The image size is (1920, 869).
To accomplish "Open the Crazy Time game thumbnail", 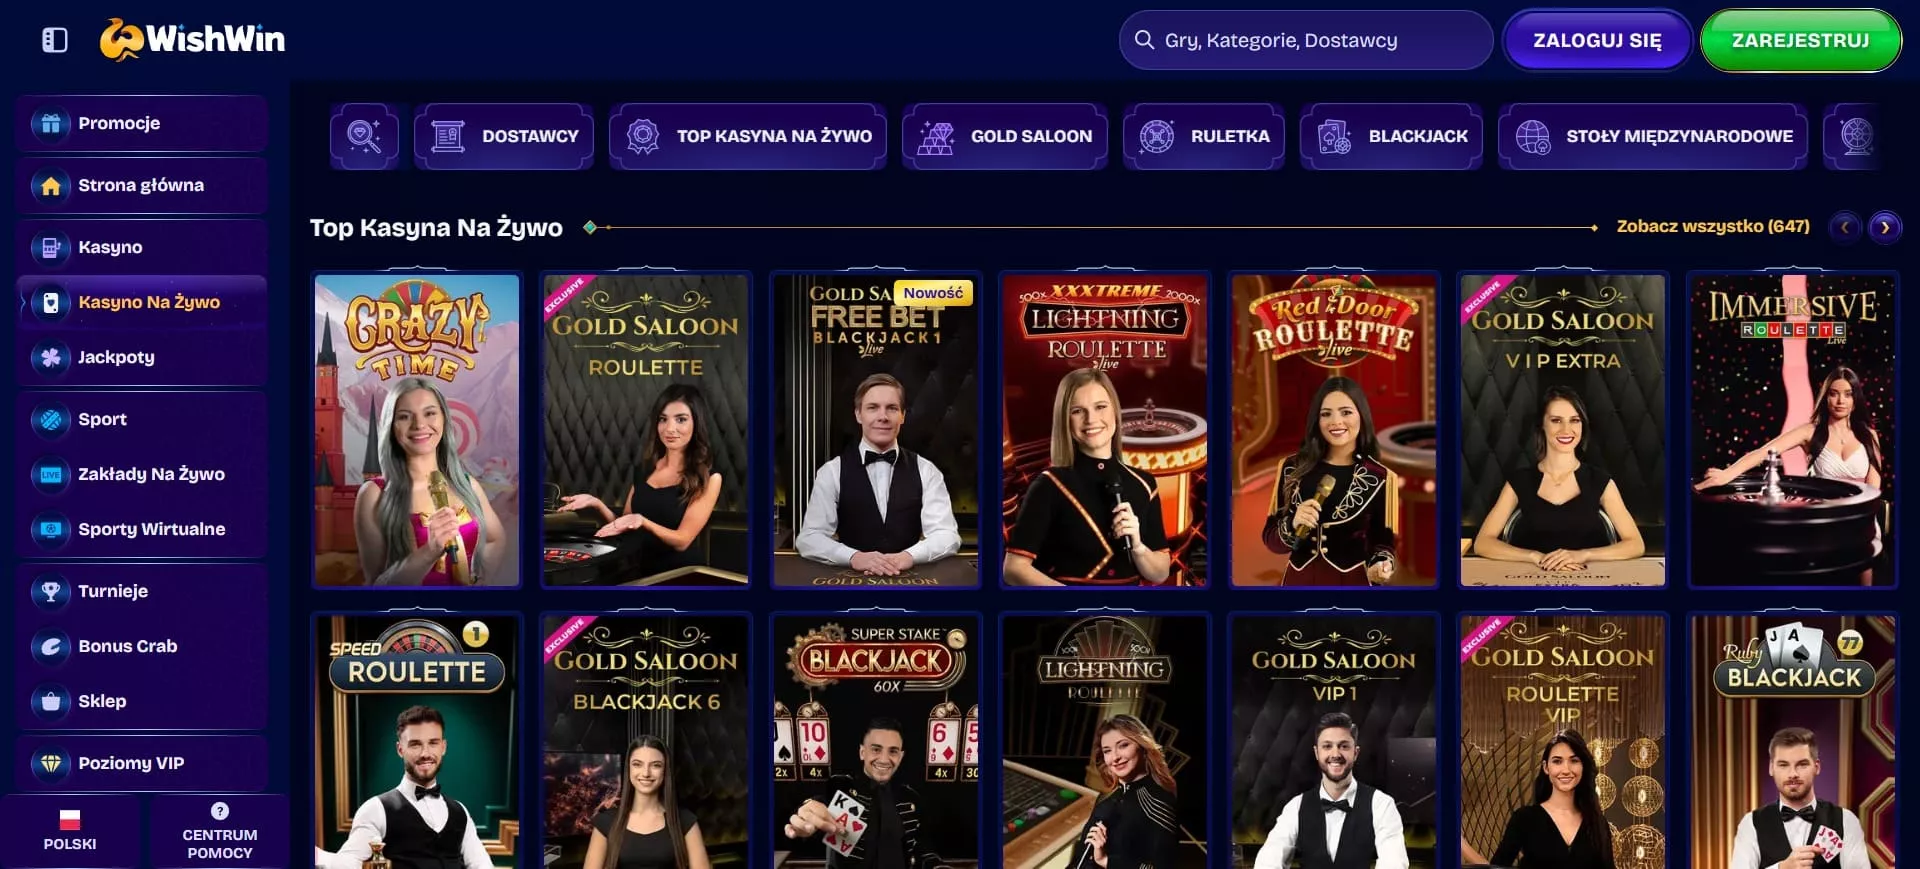I will (417, 430).
